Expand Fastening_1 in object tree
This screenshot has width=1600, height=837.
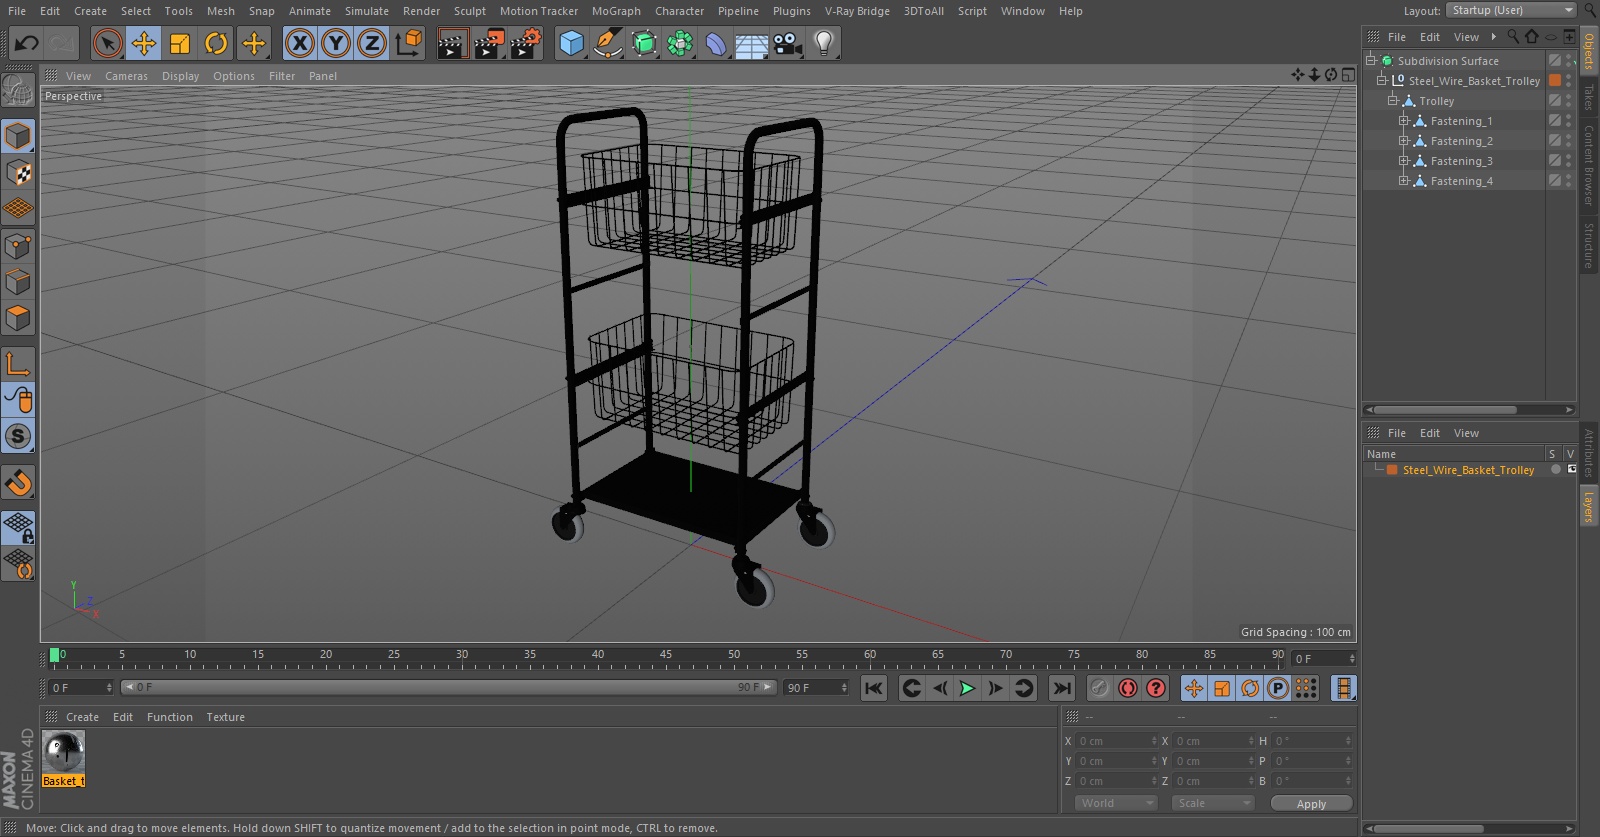[1403, 121]
